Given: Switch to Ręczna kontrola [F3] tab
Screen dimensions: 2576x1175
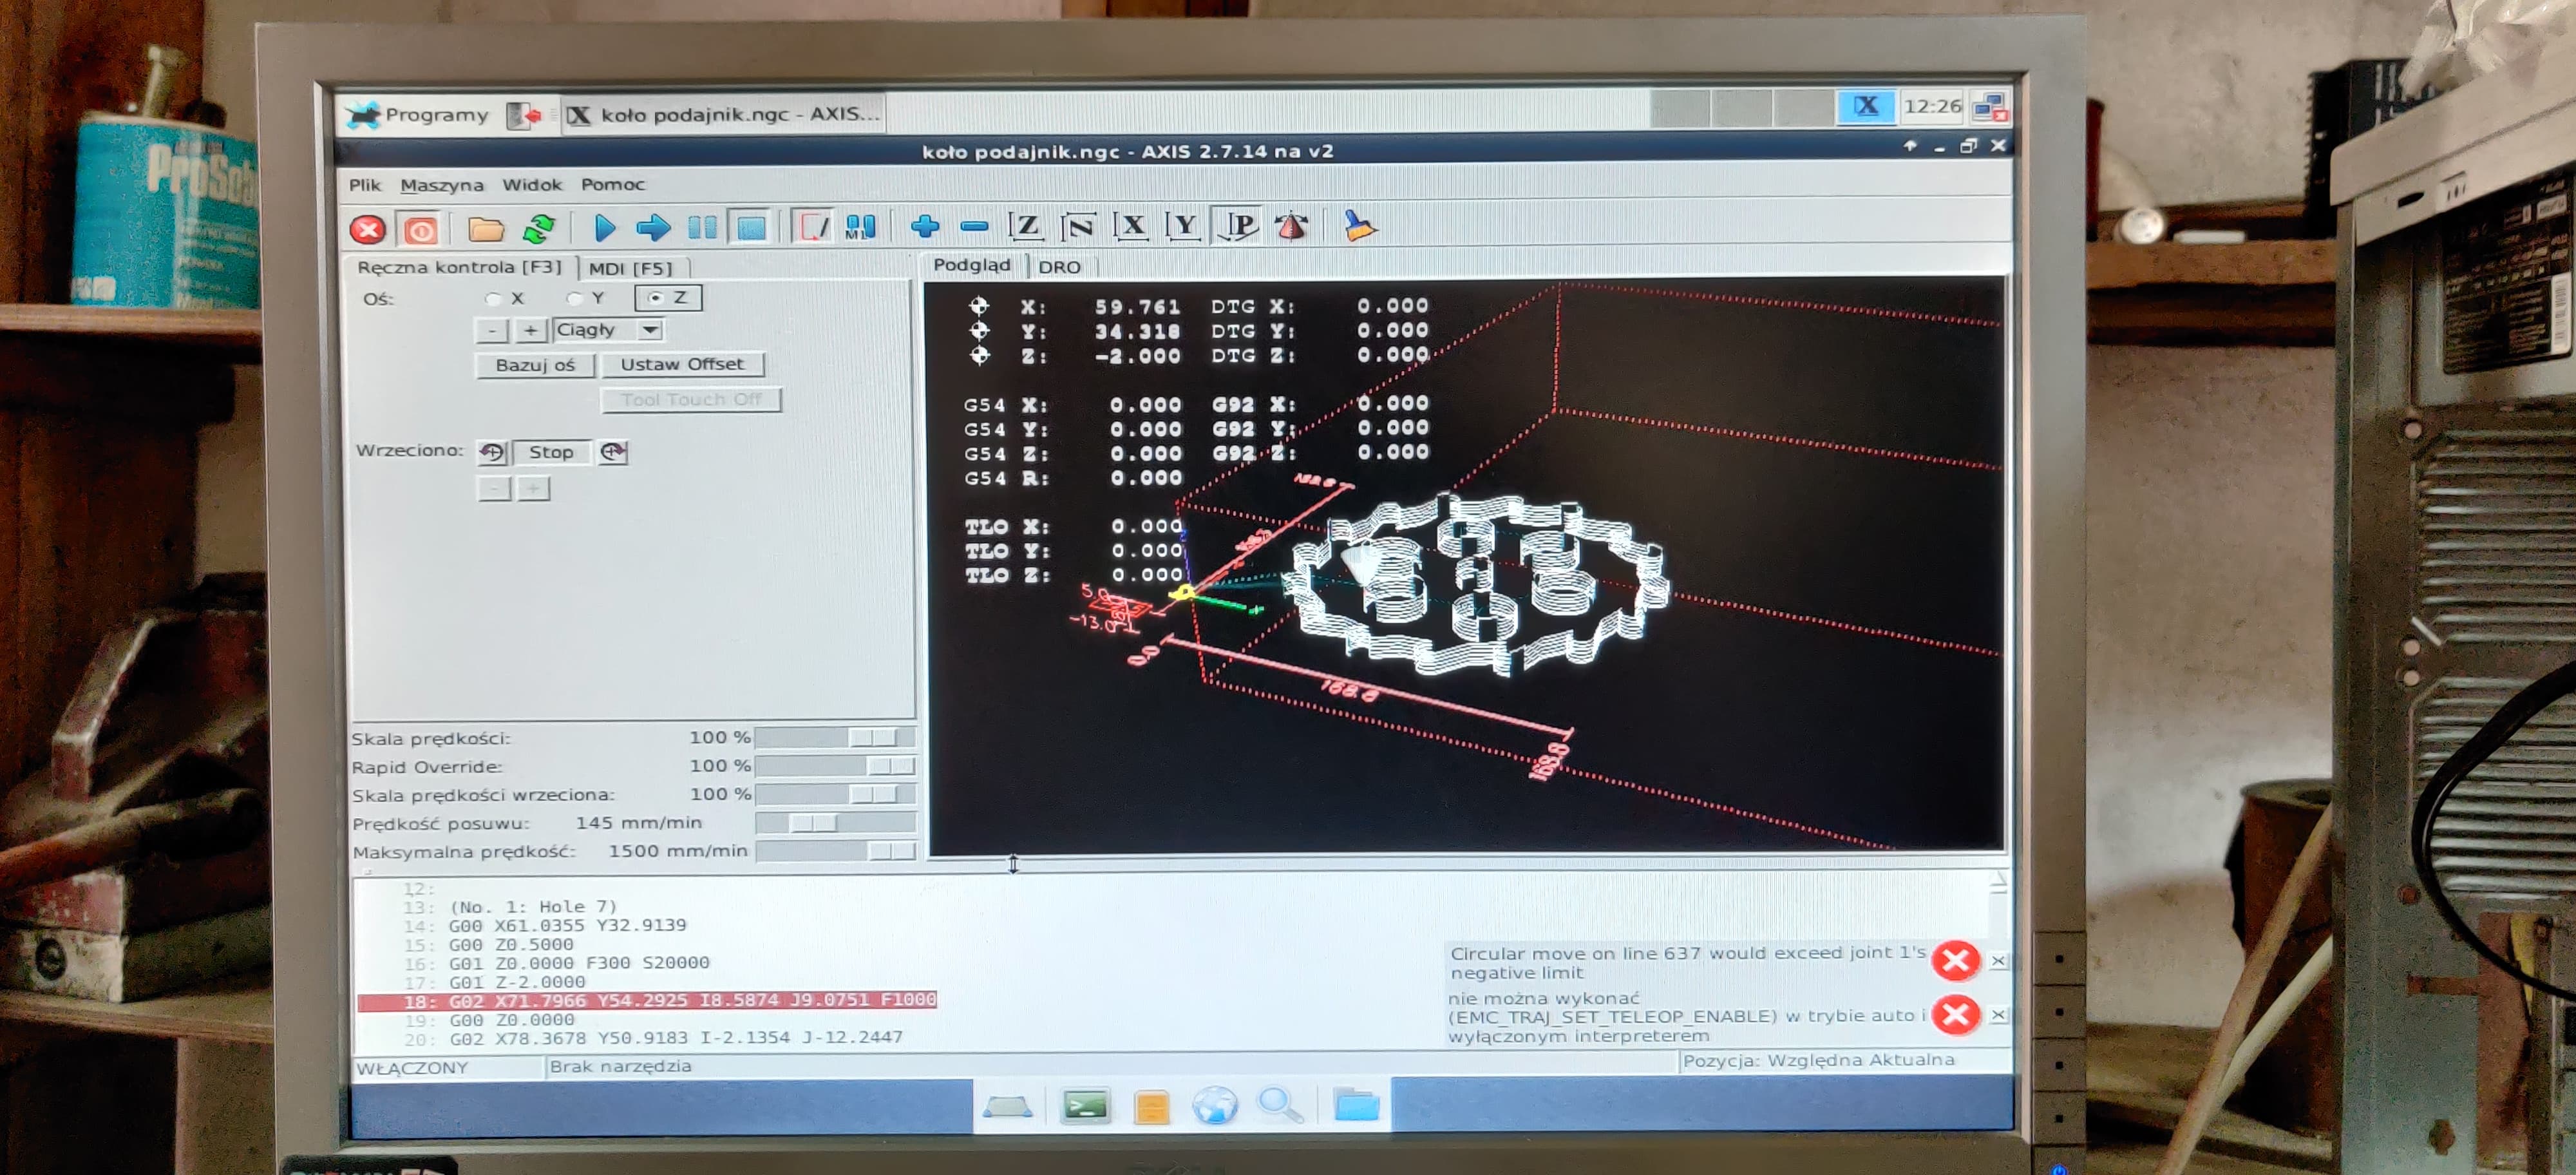Looking at the screenshot, I should (x=460, y=267).
